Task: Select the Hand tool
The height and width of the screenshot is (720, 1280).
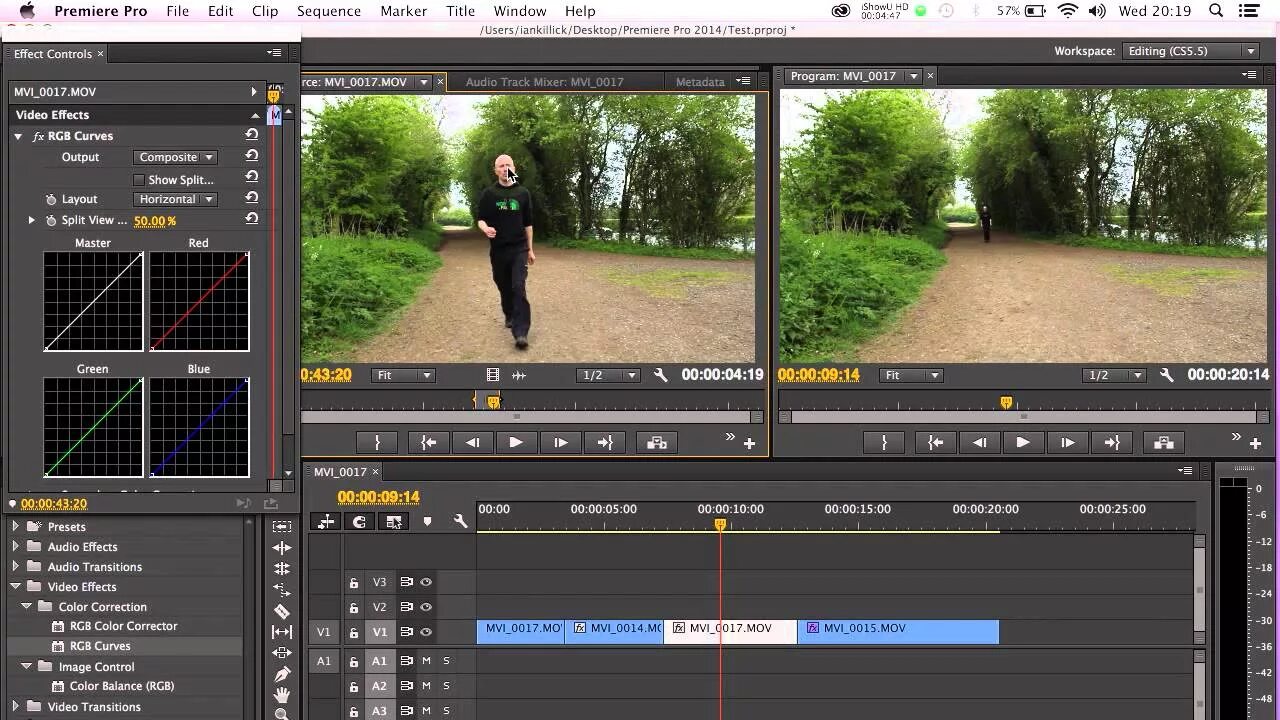Action: [x=282, y=695]
